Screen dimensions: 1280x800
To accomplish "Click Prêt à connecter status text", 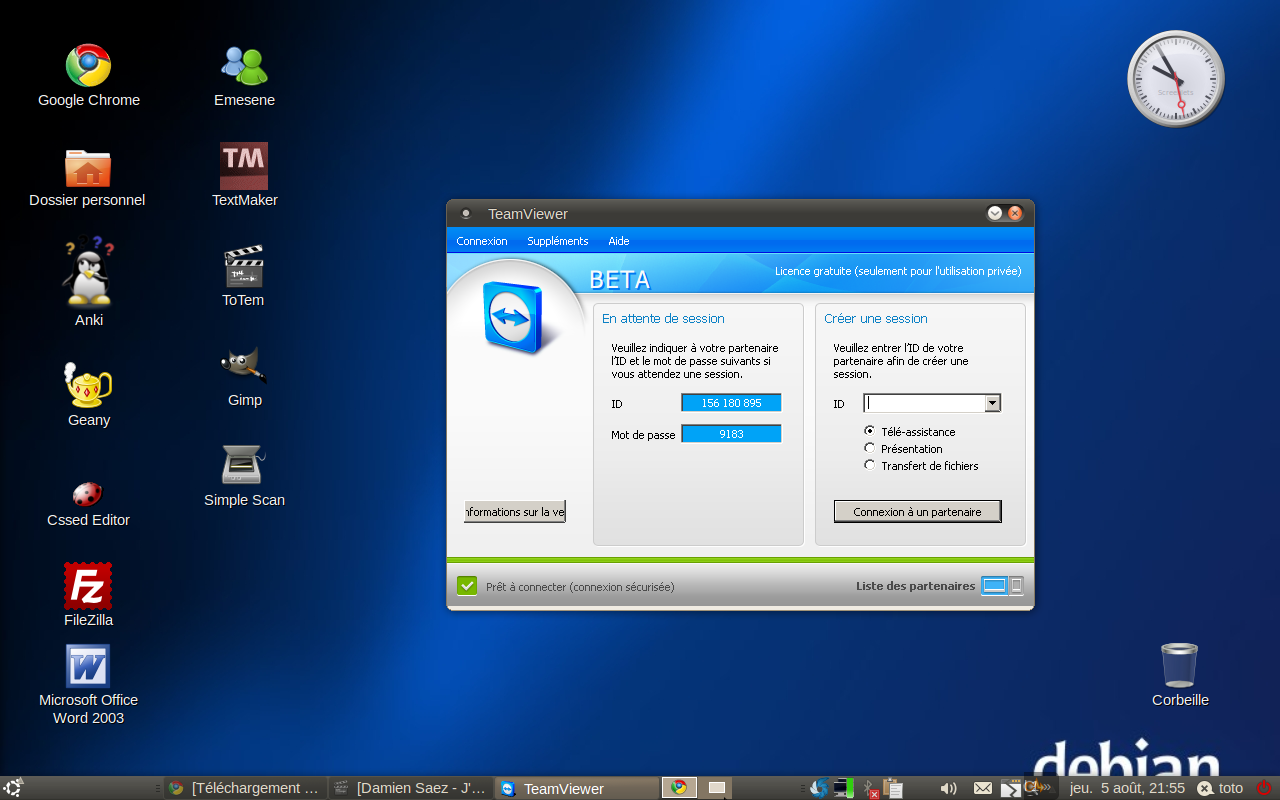I will (580, 587).
